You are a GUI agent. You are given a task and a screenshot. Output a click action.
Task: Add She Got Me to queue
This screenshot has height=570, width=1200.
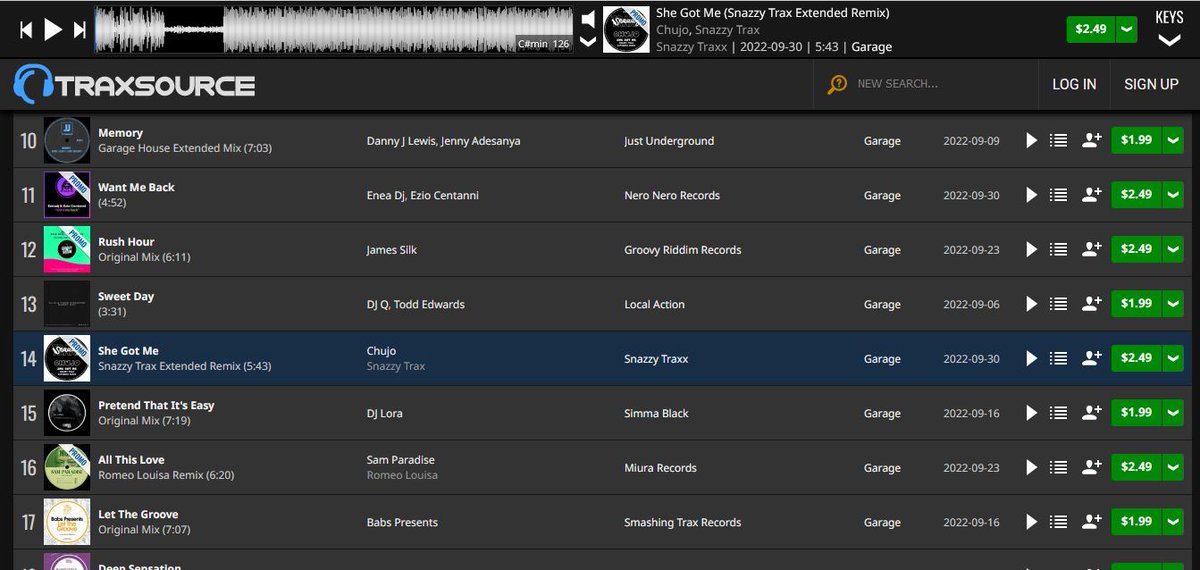(1059, 358)
